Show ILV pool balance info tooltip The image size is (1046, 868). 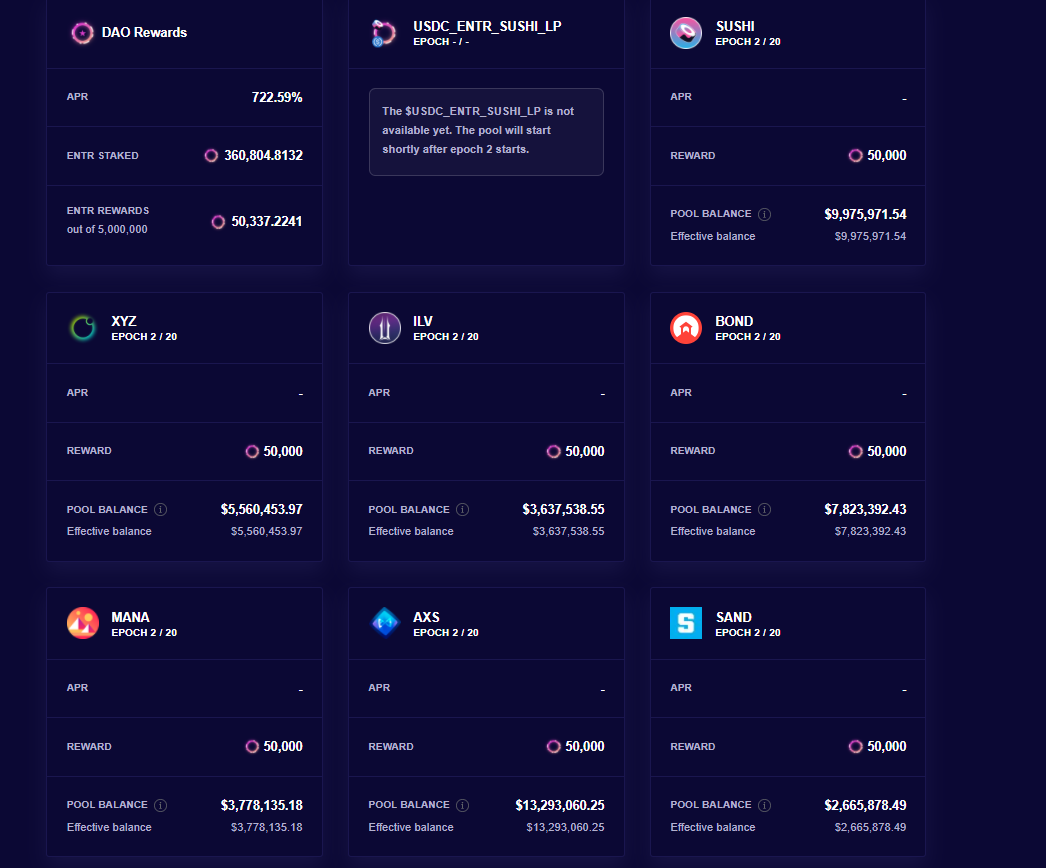(x=463, y=509)
